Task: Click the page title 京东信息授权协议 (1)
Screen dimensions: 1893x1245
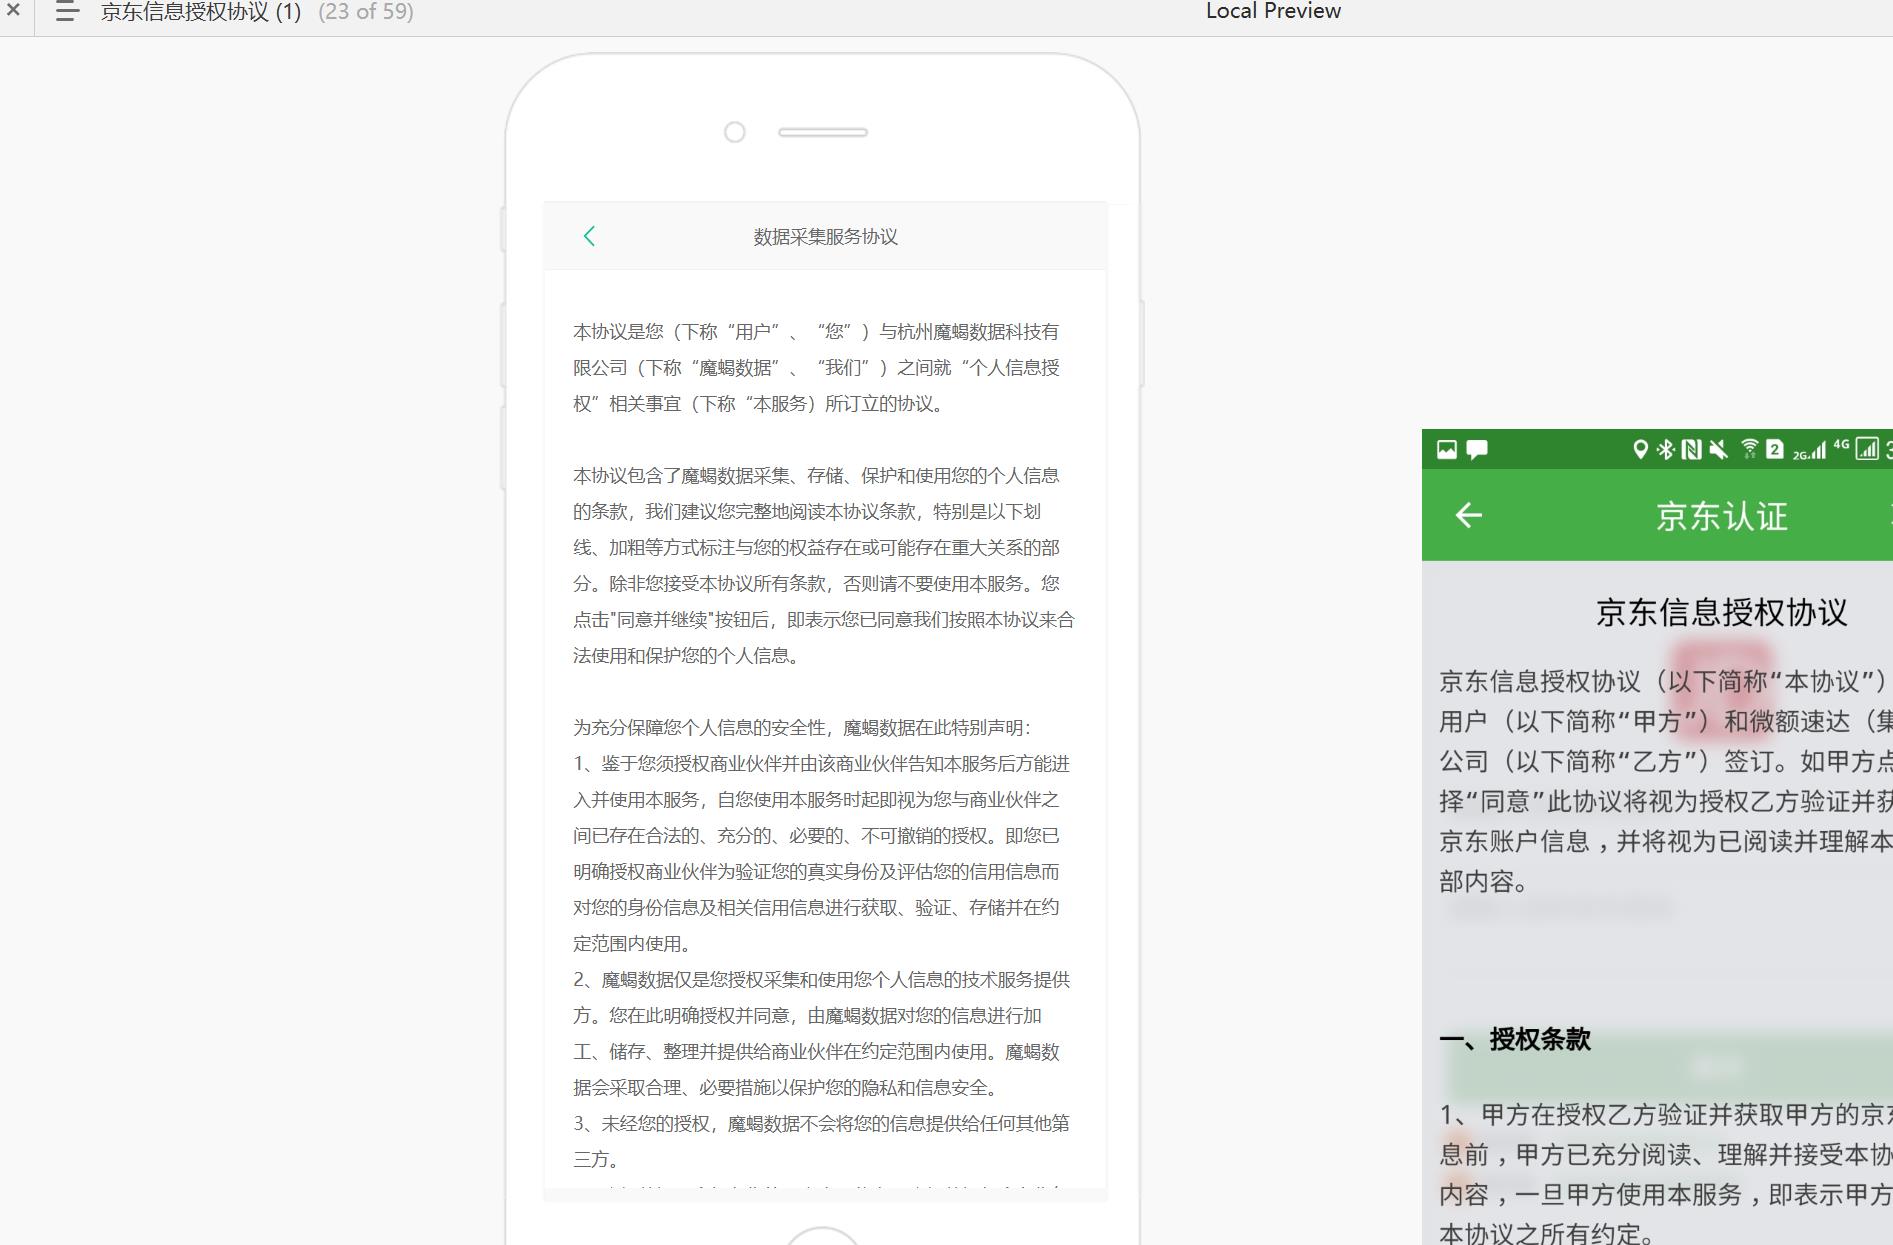Action: point(200,12)
